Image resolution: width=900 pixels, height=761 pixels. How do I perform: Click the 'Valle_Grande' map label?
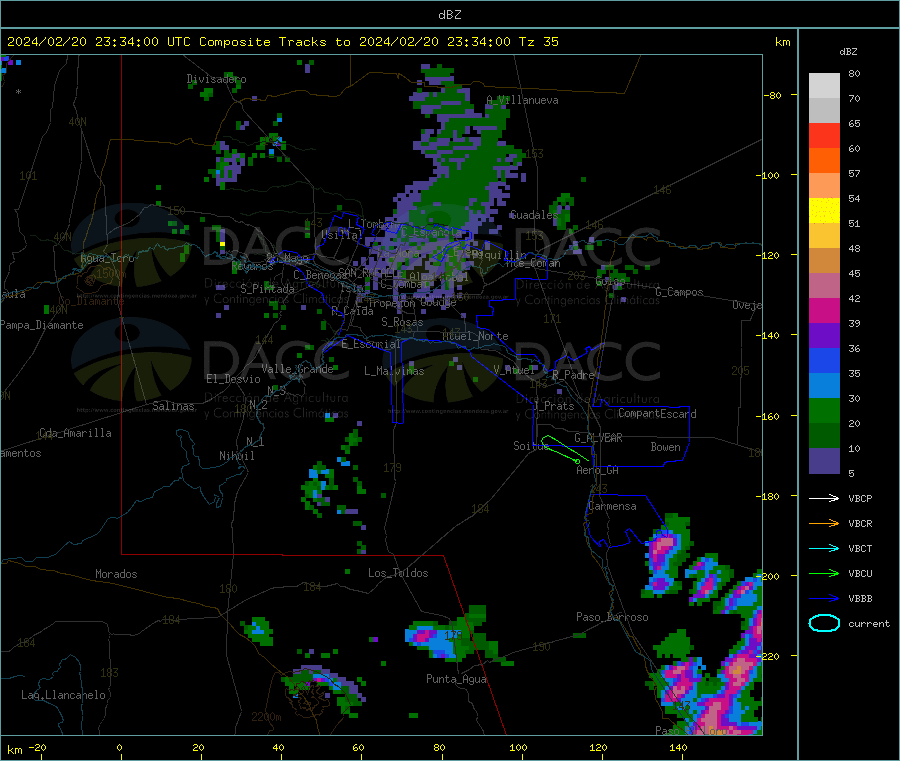[297, 369]
